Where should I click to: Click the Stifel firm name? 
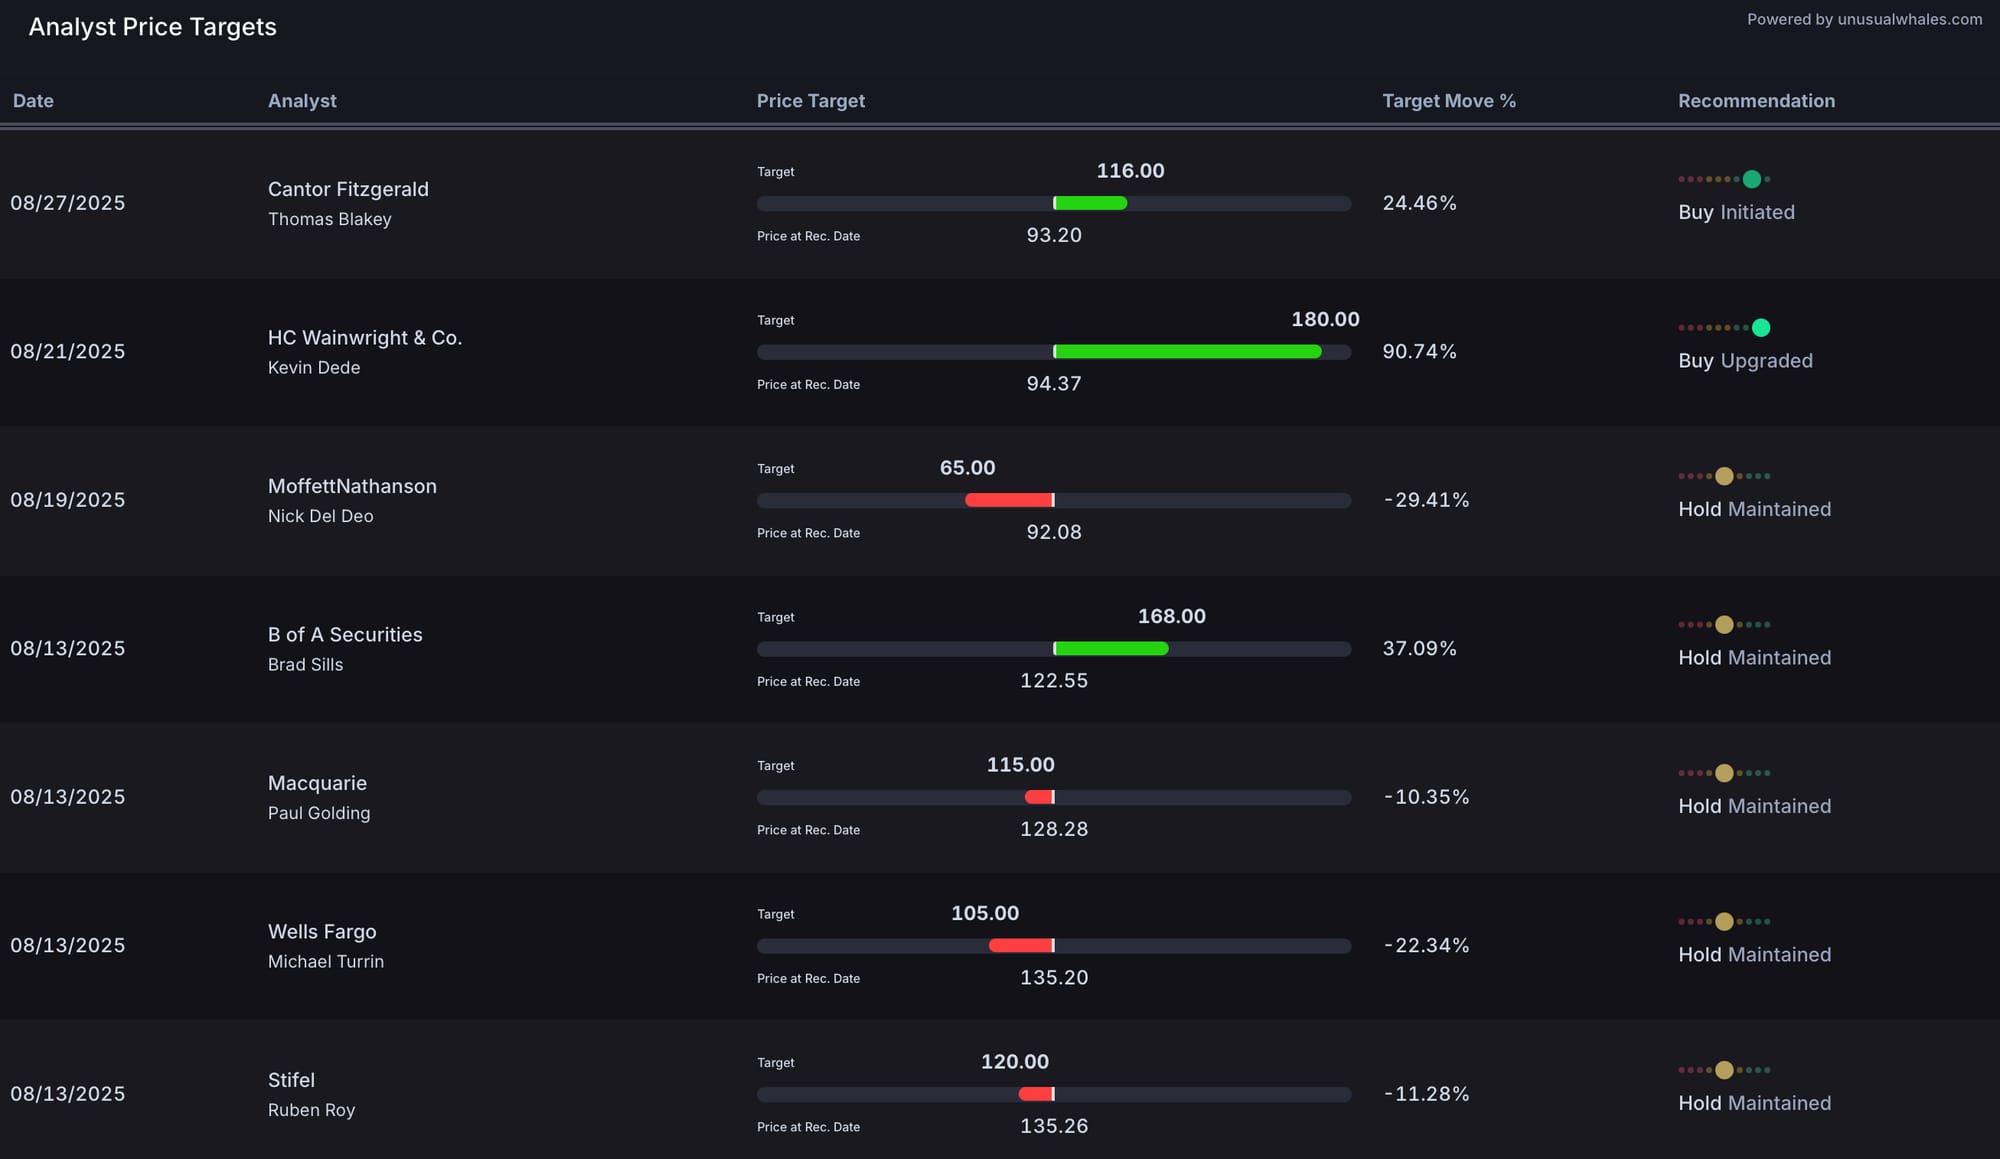point(291,1080)
